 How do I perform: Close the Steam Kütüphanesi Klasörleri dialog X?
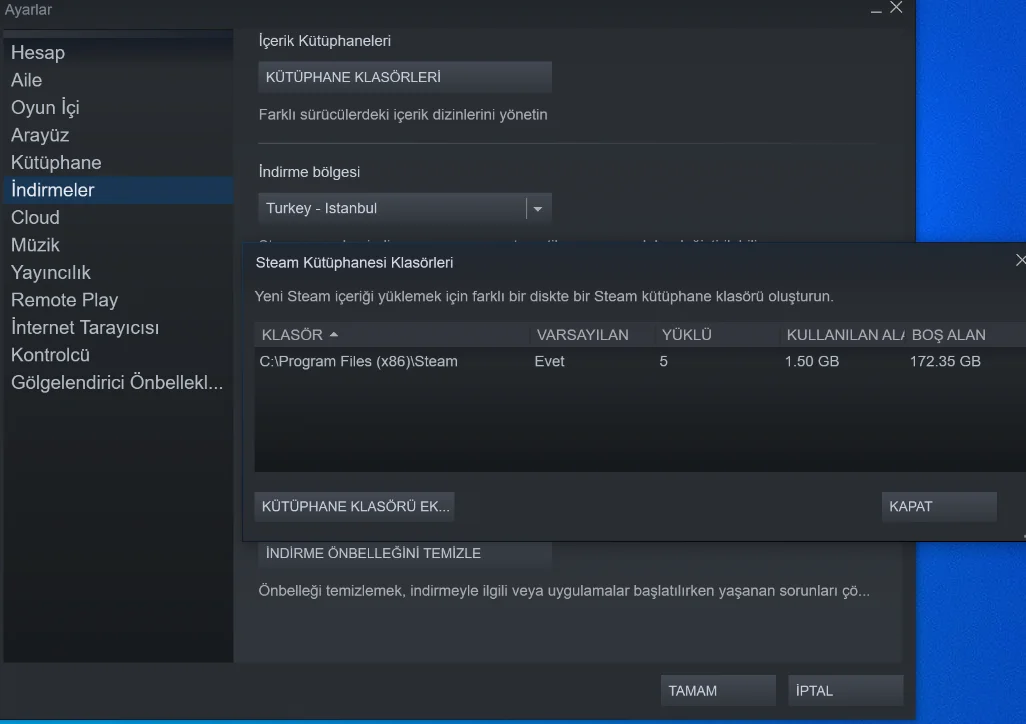coord(1021,260)
